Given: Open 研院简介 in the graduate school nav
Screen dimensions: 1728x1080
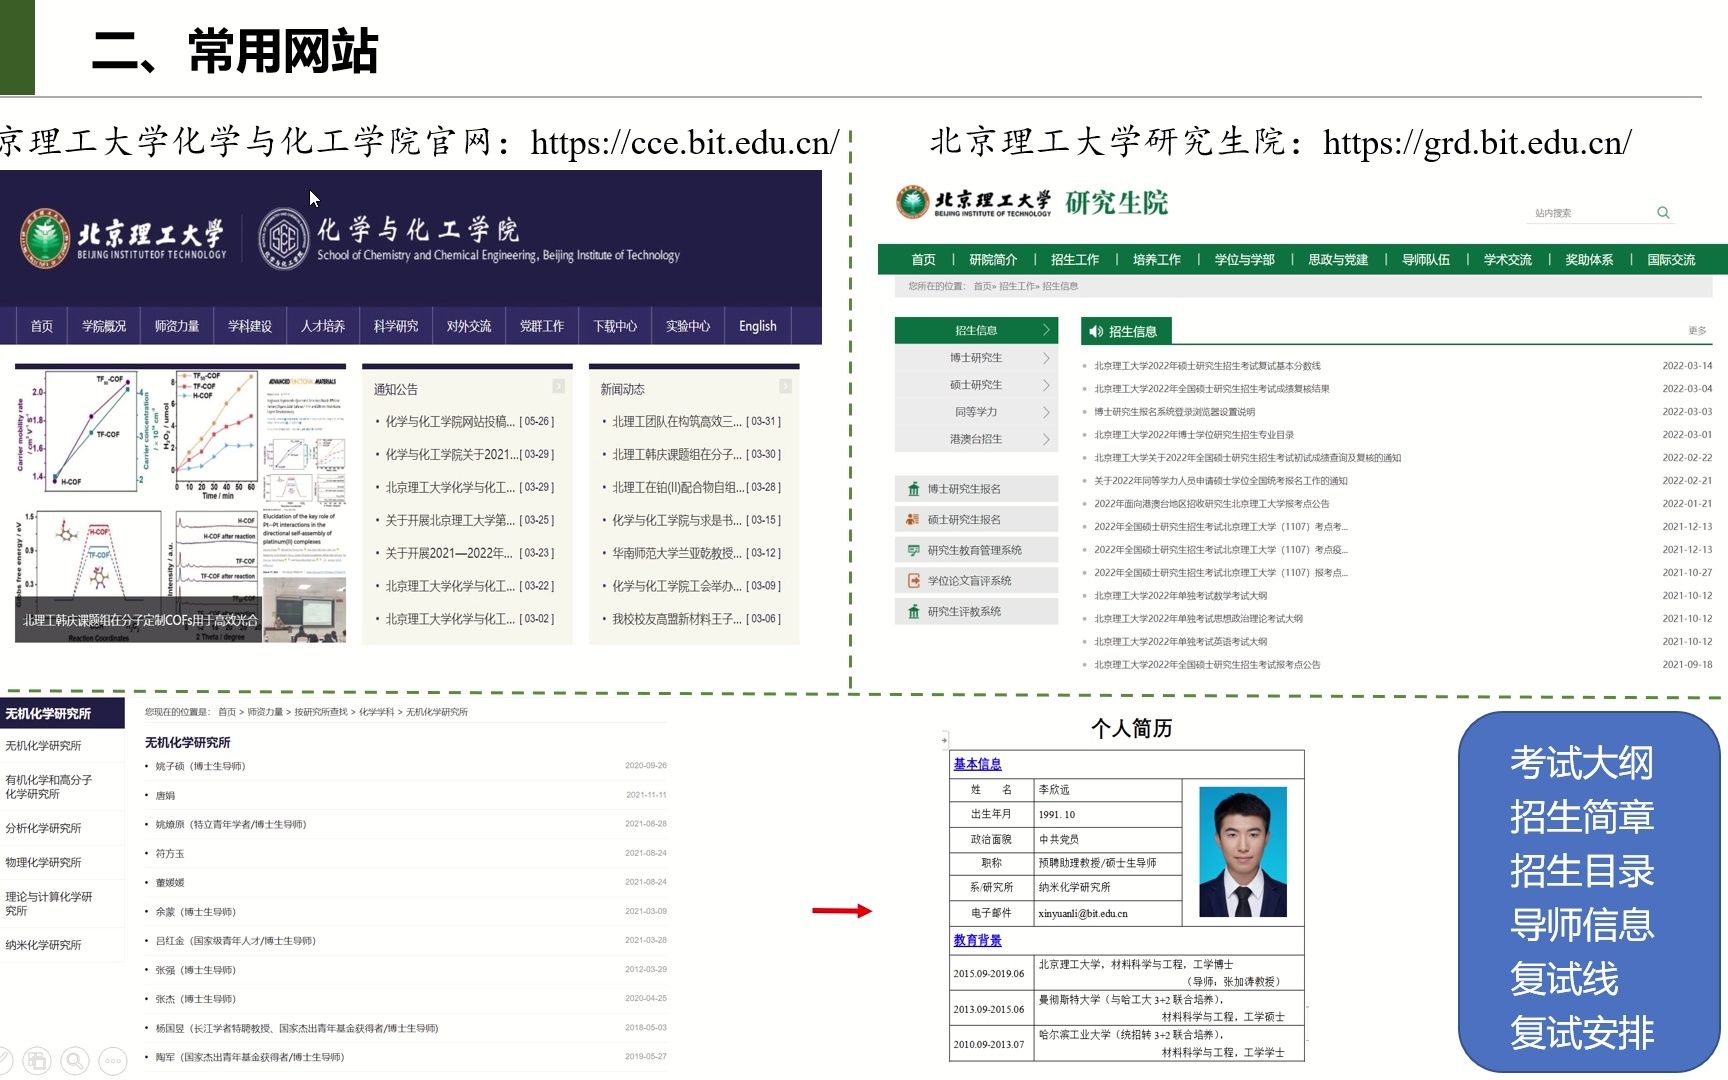Looking at the screenshot, I should (993, 259).
